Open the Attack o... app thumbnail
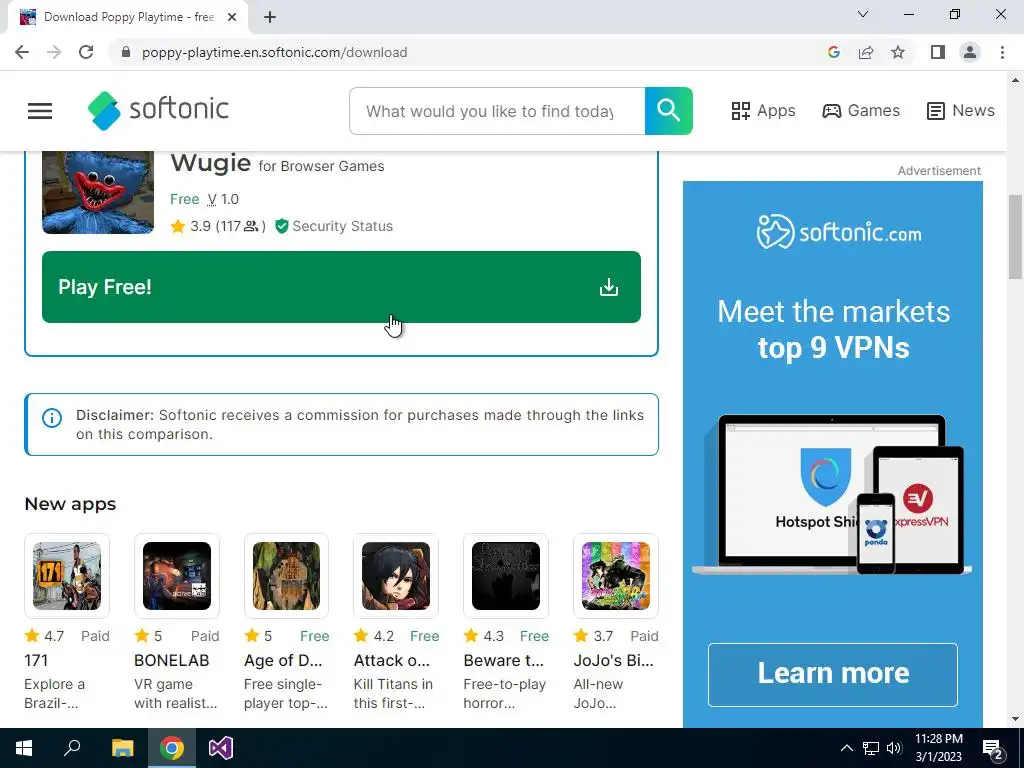 [x=396, y=576]
